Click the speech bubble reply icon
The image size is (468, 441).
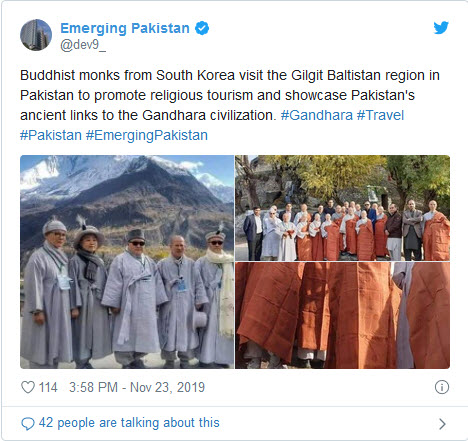pyautogui.click(x=28, y=424)
